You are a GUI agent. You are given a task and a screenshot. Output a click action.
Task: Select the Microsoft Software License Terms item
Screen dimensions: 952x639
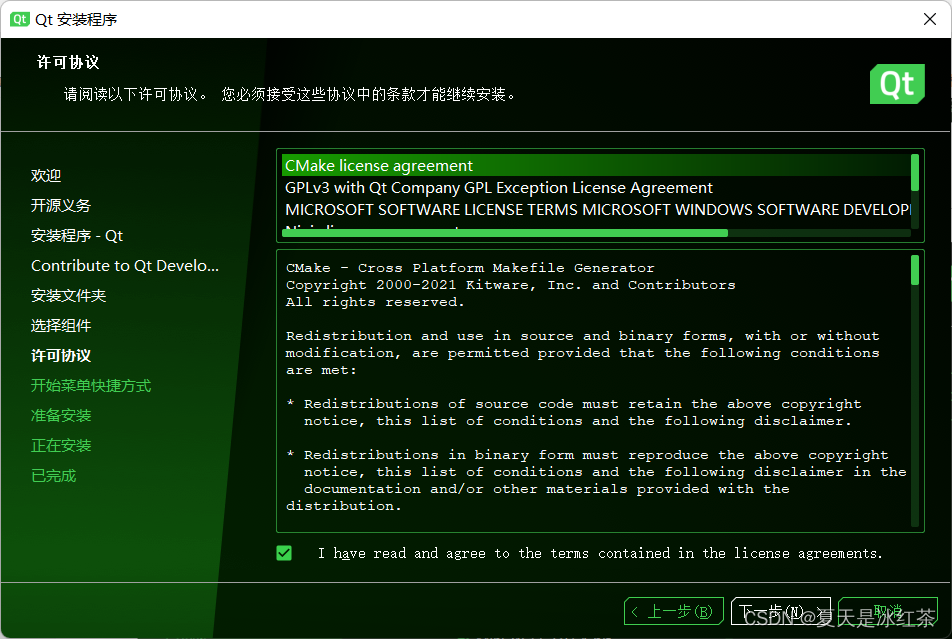[x=596, y=209]
